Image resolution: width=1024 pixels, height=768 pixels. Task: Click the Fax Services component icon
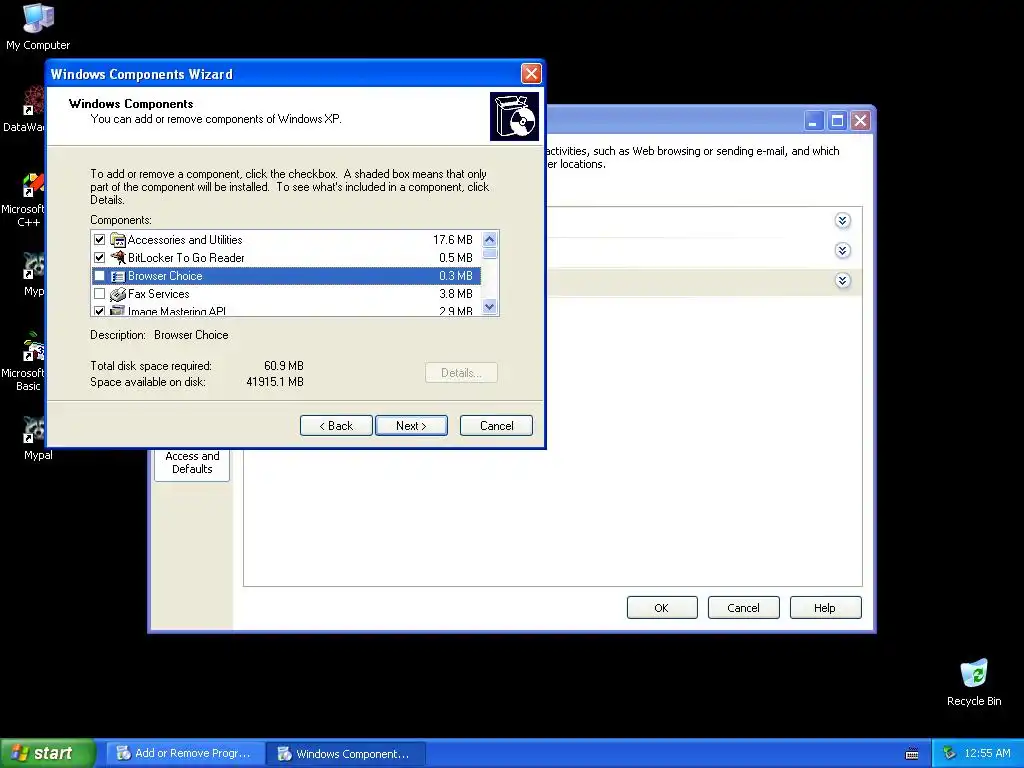tap(118, 294)
